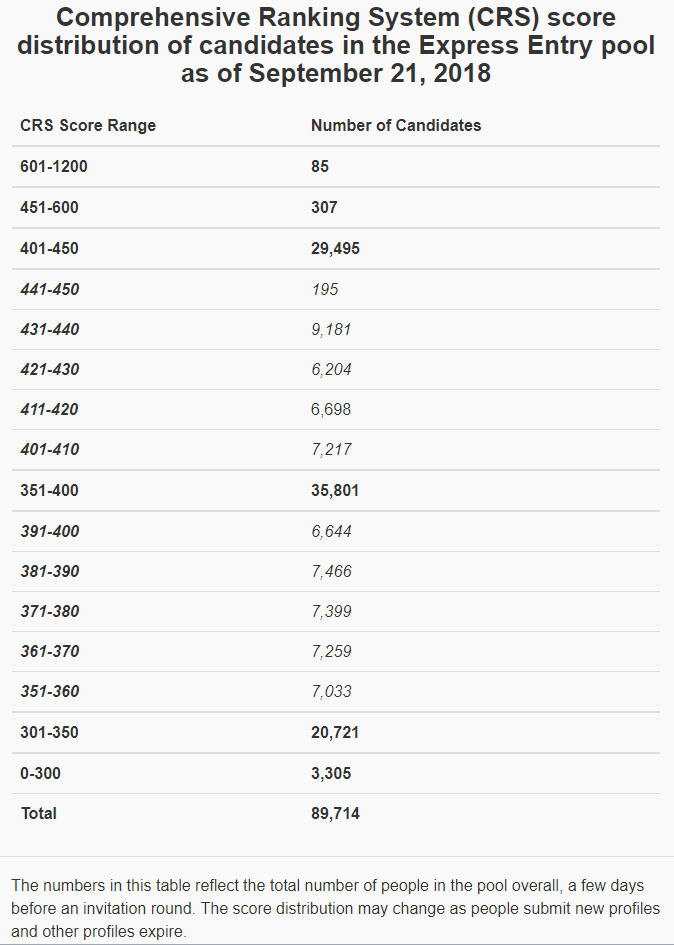The width and height of the screenshot is (674, 945).
Task: Click the Total value 89,714
Action: pos(335,814)
